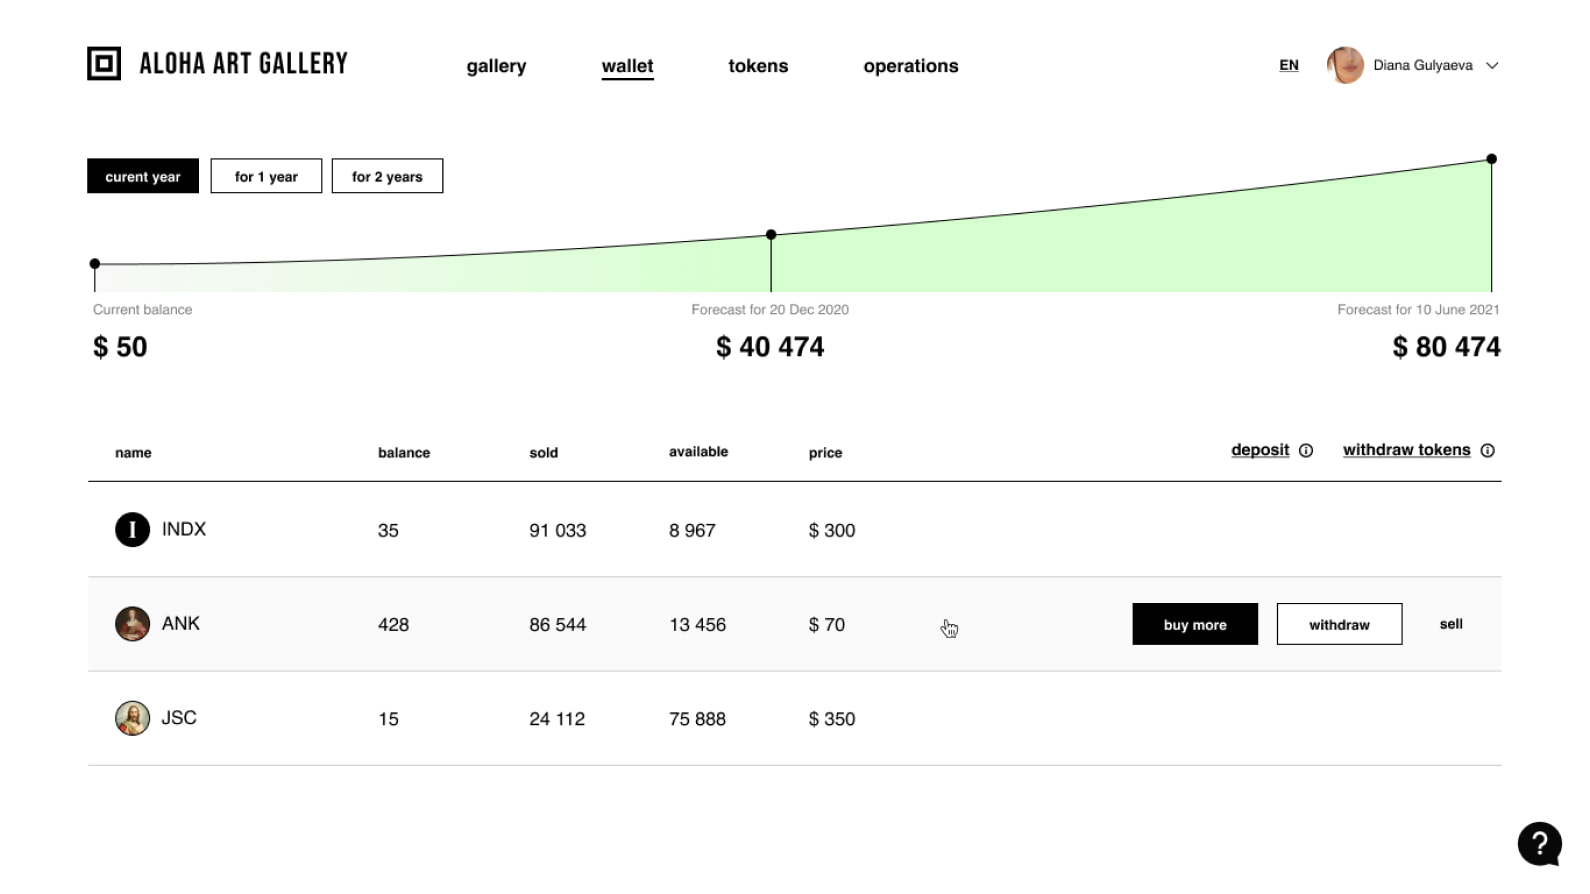Click the info icon beside withdraw tokens

tap(1487, 451)
